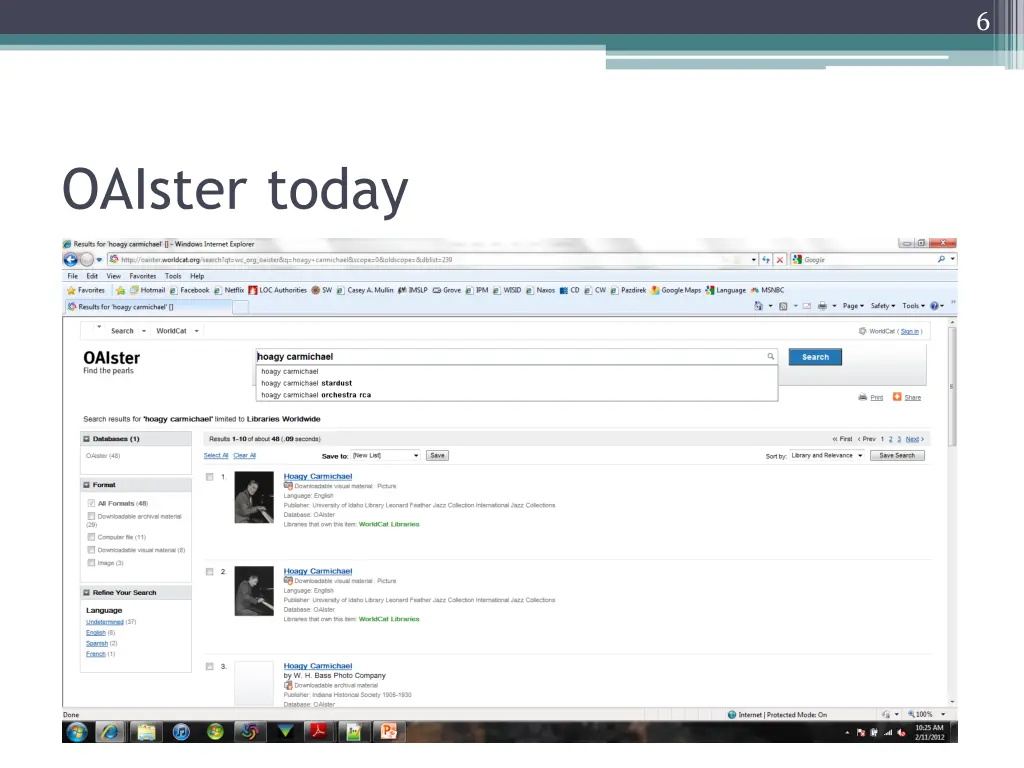Open the zoom level 100% control

tap(925, 714)
